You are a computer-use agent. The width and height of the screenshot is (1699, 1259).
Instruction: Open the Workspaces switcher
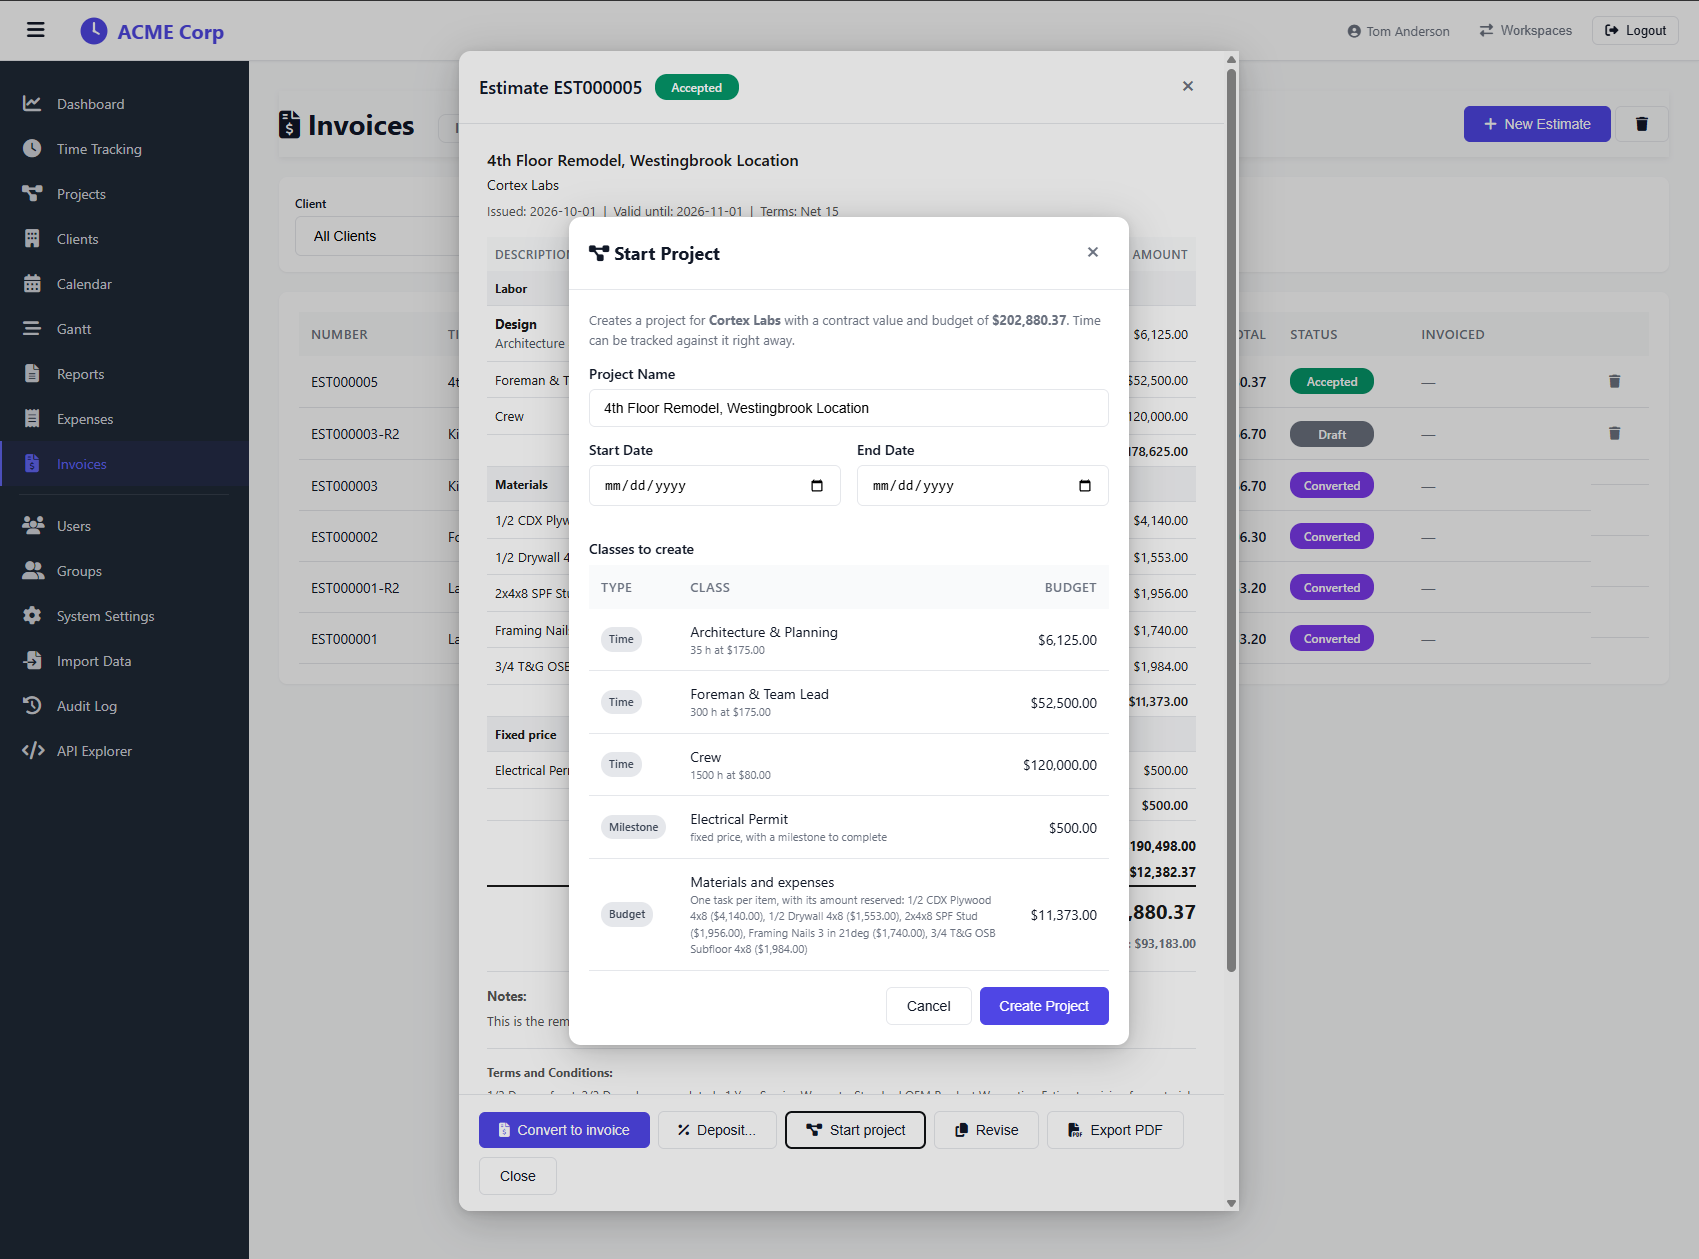click(1526, 31)
